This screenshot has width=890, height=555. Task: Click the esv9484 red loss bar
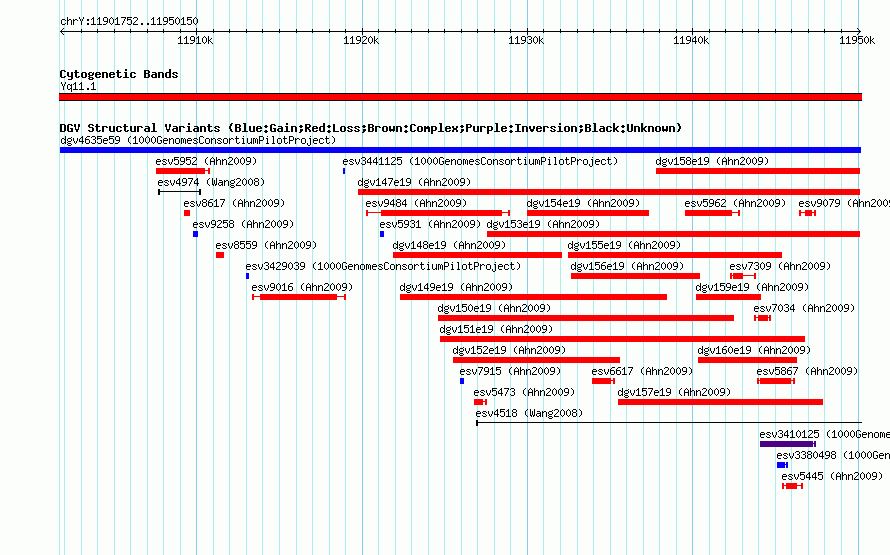438,213
